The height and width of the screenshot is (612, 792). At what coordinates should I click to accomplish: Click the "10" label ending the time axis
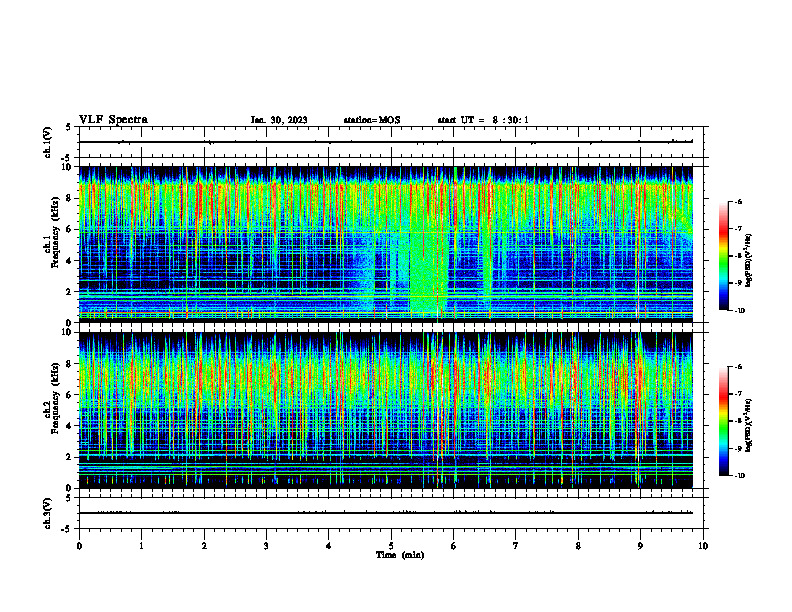point(703,546)
